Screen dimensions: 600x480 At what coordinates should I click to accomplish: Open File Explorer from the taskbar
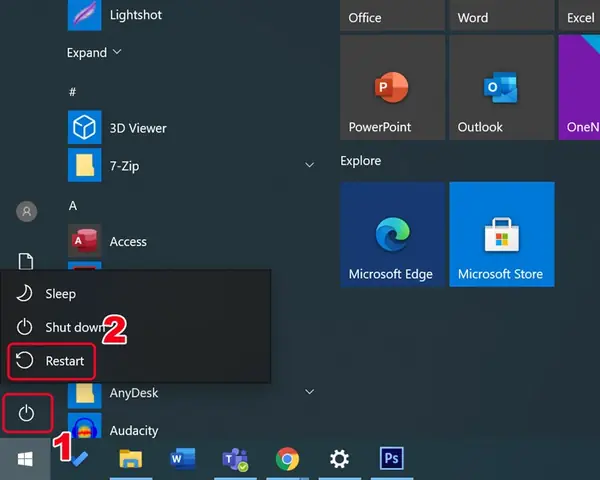click(x=130, y=459)
